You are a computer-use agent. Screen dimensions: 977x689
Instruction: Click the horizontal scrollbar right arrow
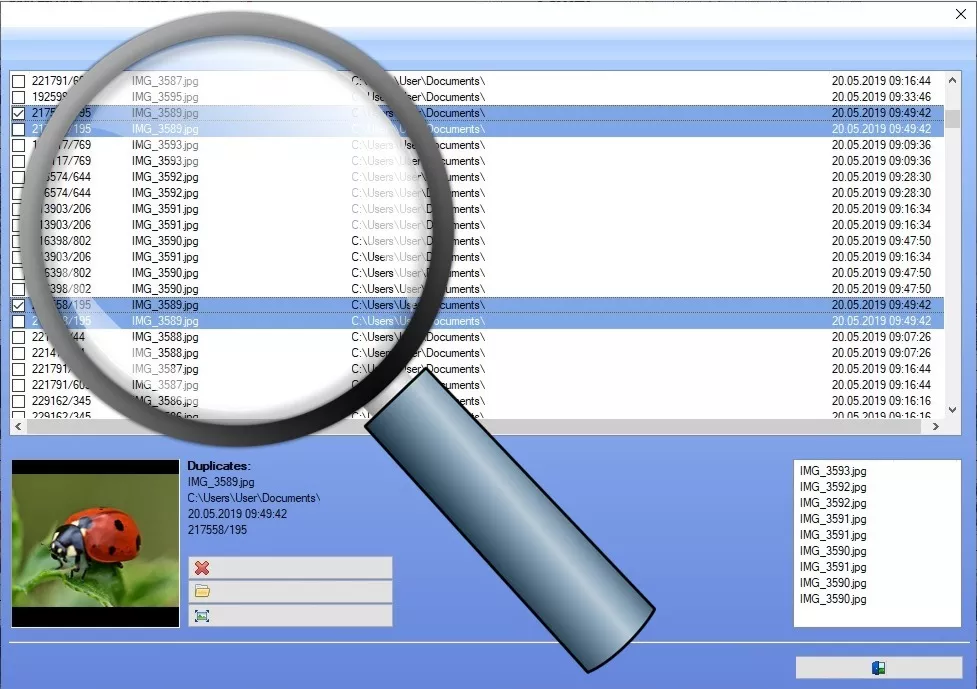tap(933, 427)
